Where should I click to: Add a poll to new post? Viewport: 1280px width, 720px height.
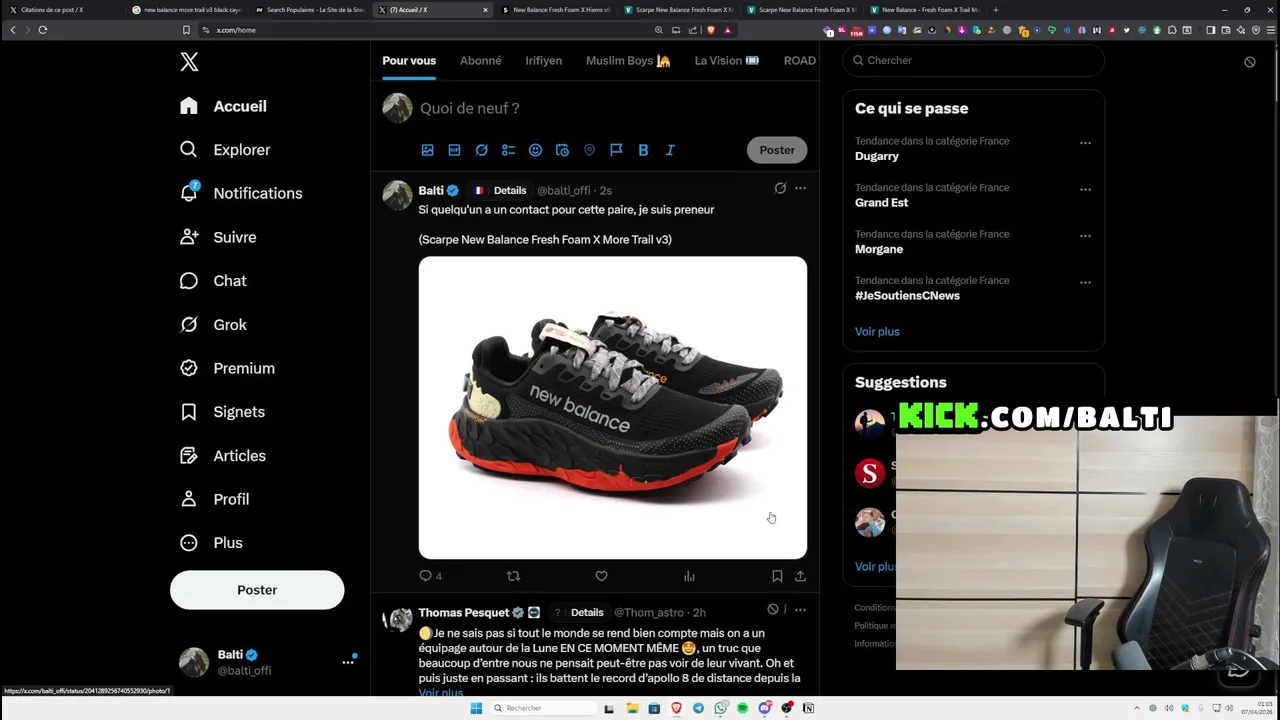pos(508,150)
